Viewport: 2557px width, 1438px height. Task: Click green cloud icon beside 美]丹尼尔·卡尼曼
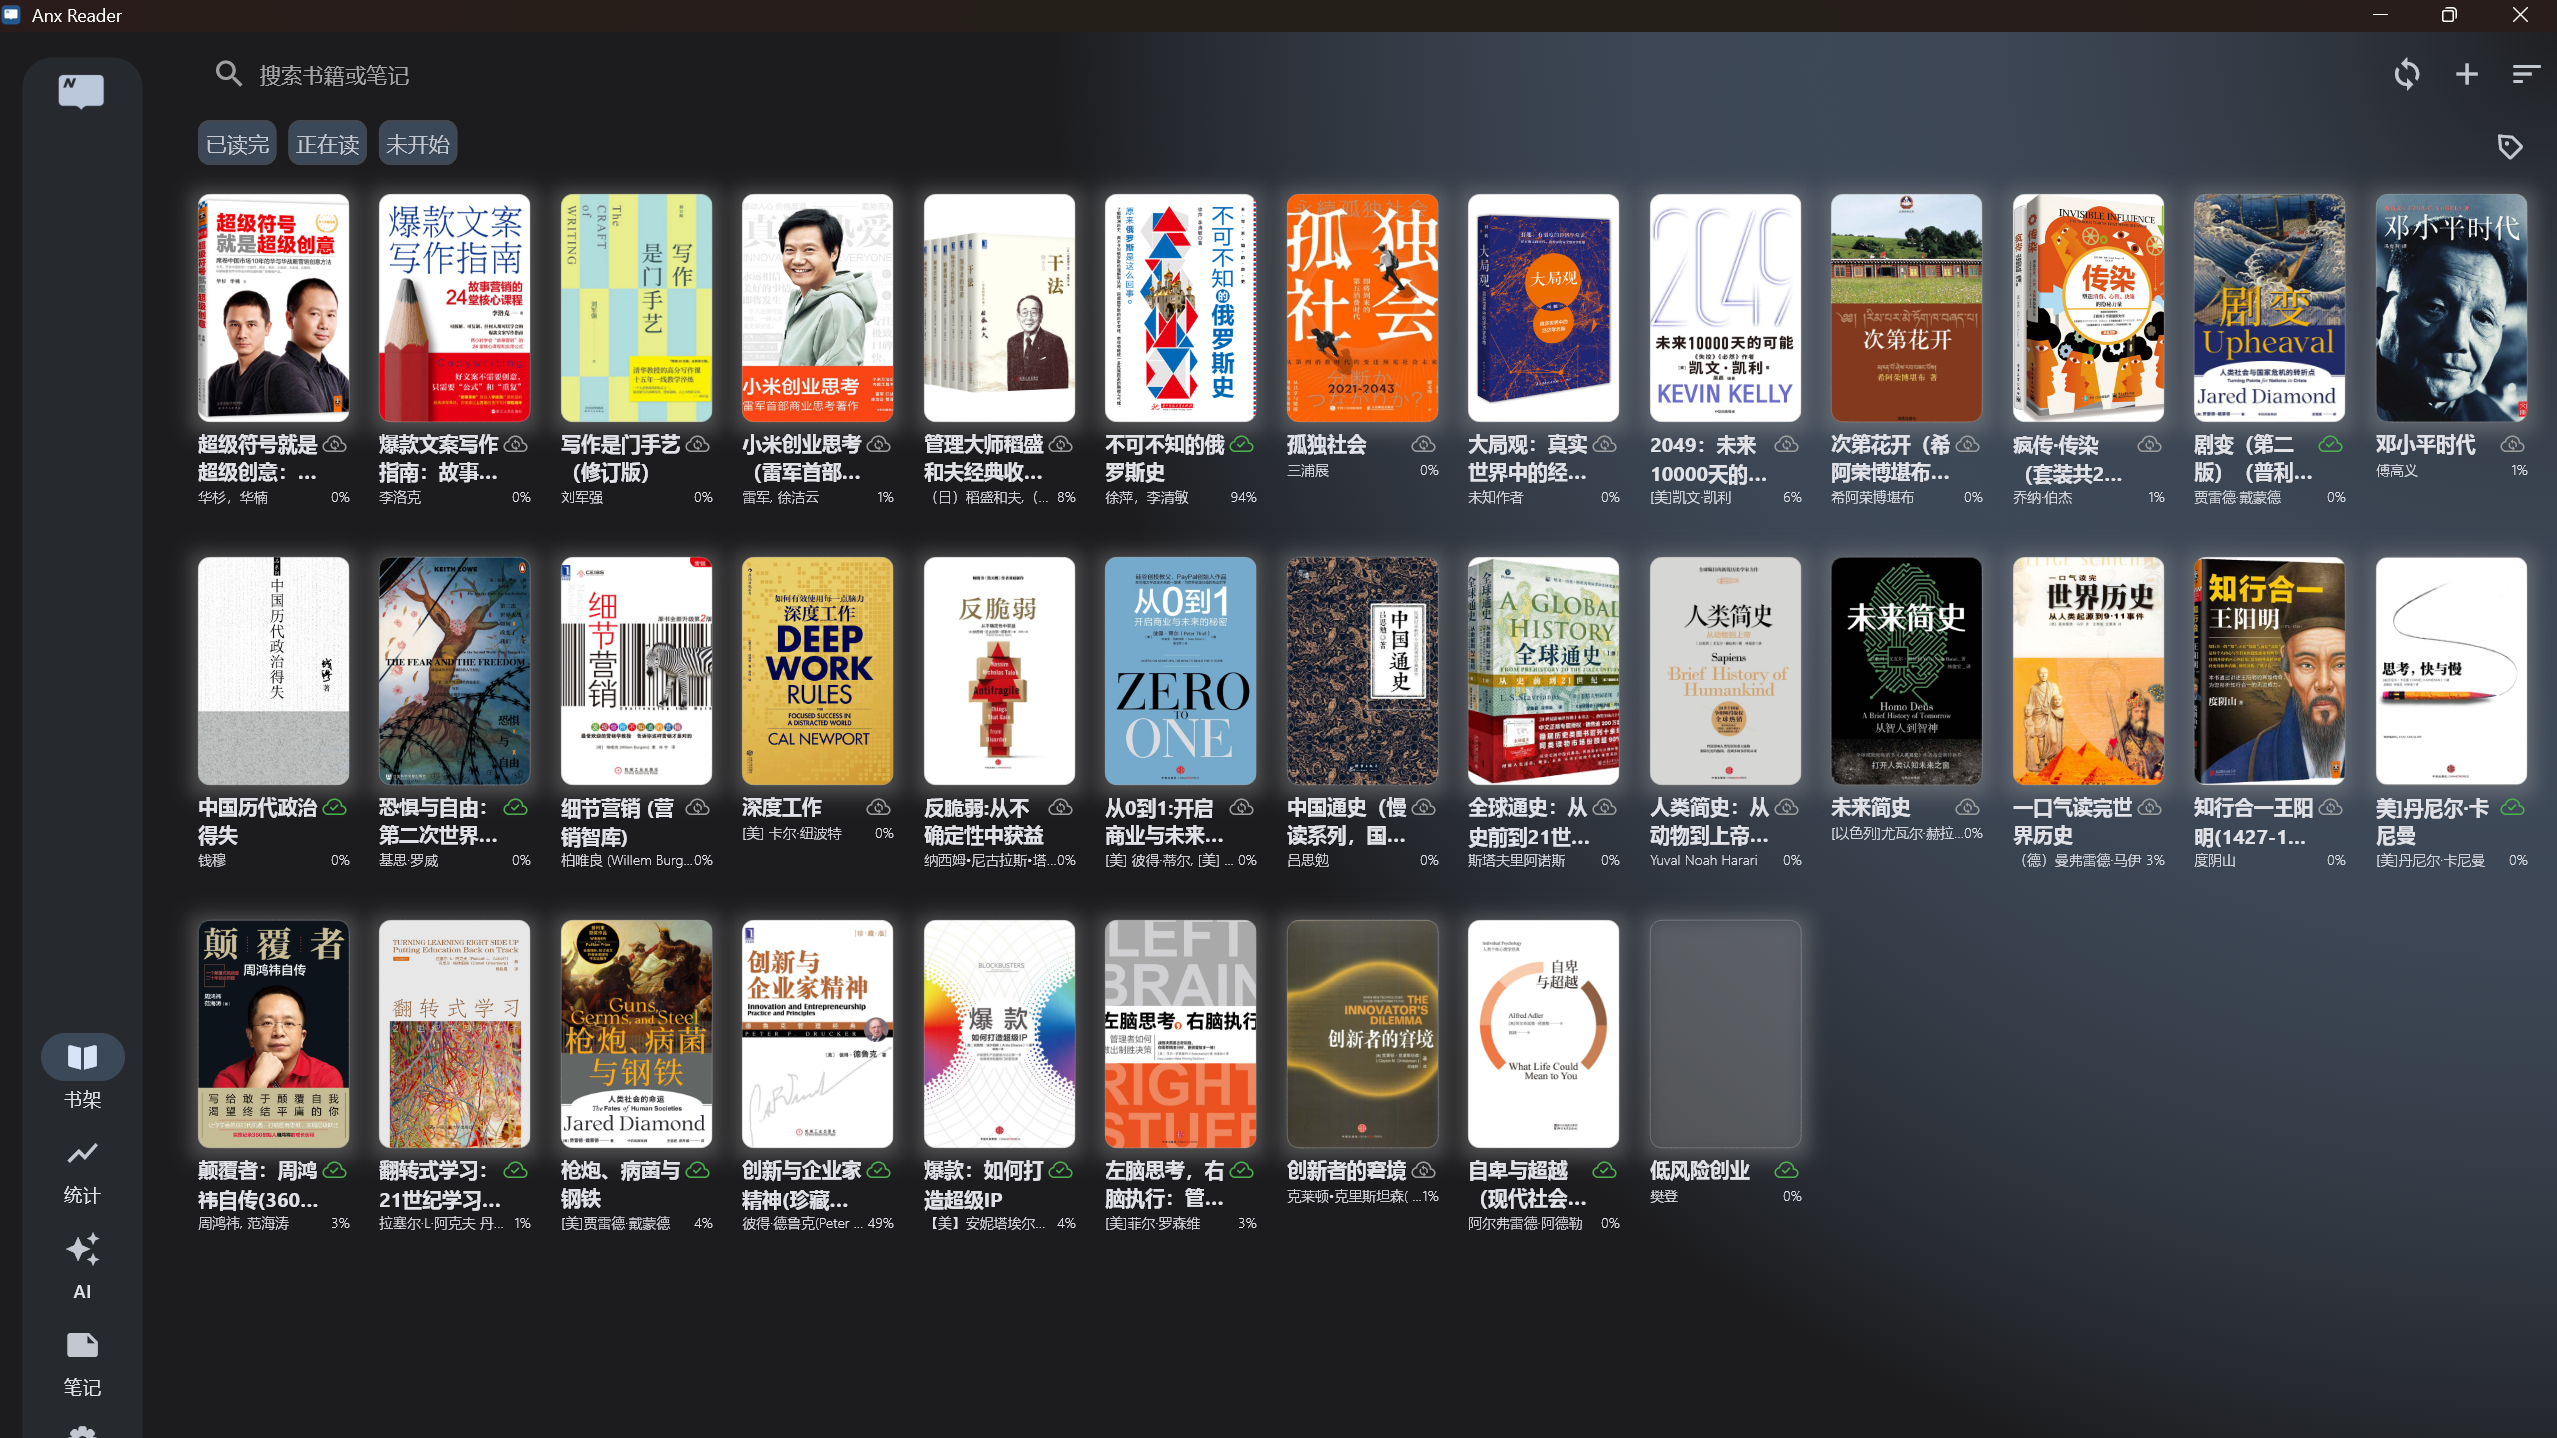2513,806
